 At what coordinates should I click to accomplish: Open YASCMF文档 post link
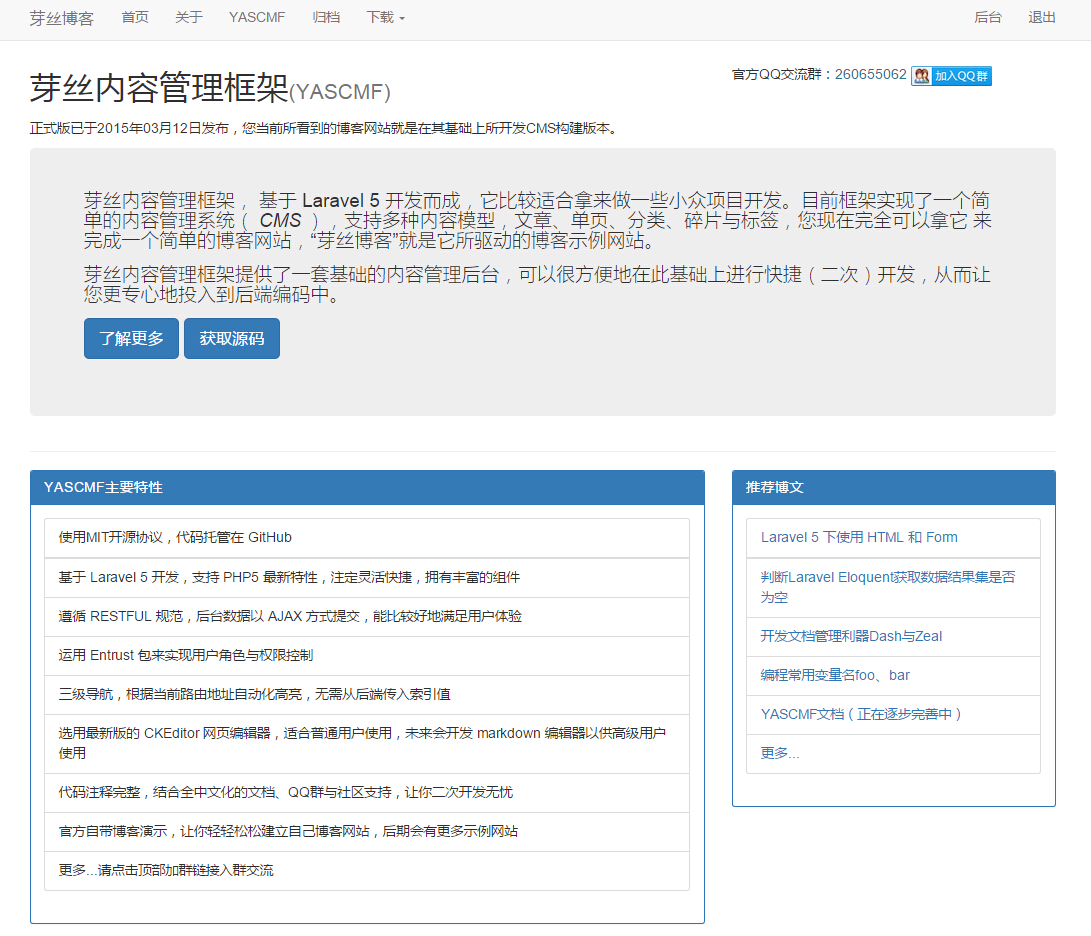coord(861,714)
